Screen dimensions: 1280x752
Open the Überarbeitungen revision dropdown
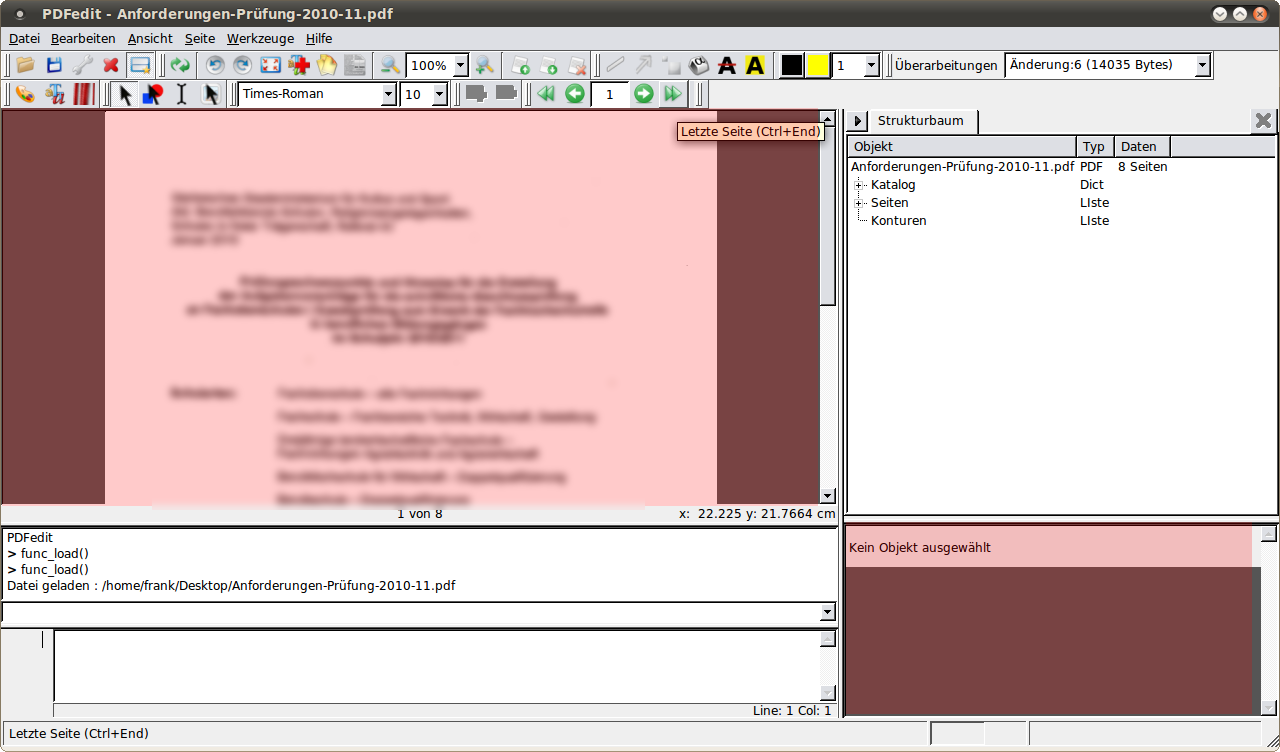(1202, 65)
